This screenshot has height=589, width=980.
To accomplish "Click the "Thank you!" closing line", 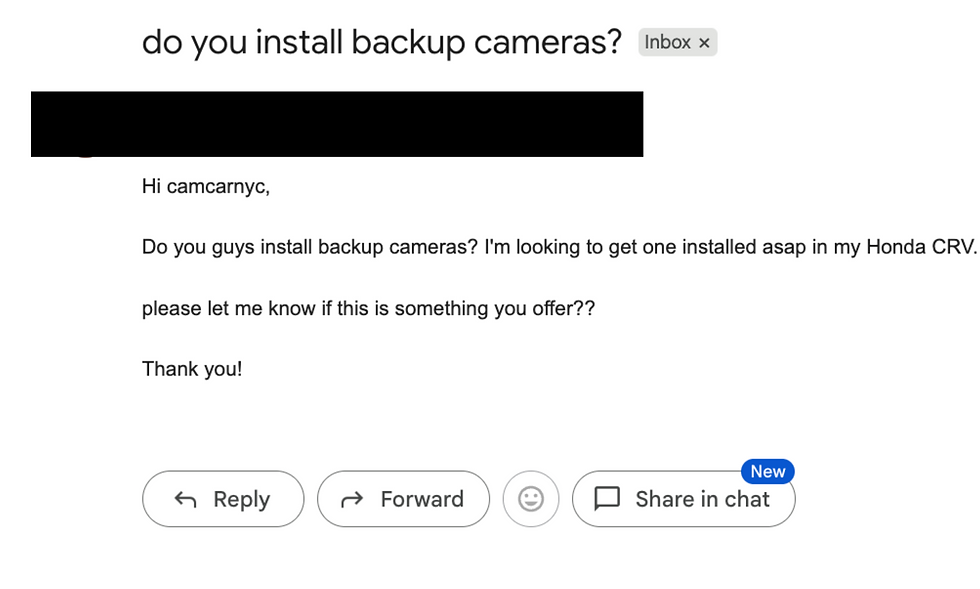I will [192, 369].
